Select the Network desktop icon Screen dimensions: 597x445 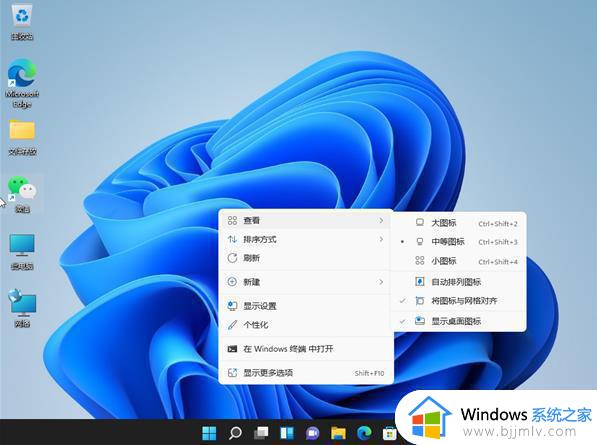[x=22, y=308]
